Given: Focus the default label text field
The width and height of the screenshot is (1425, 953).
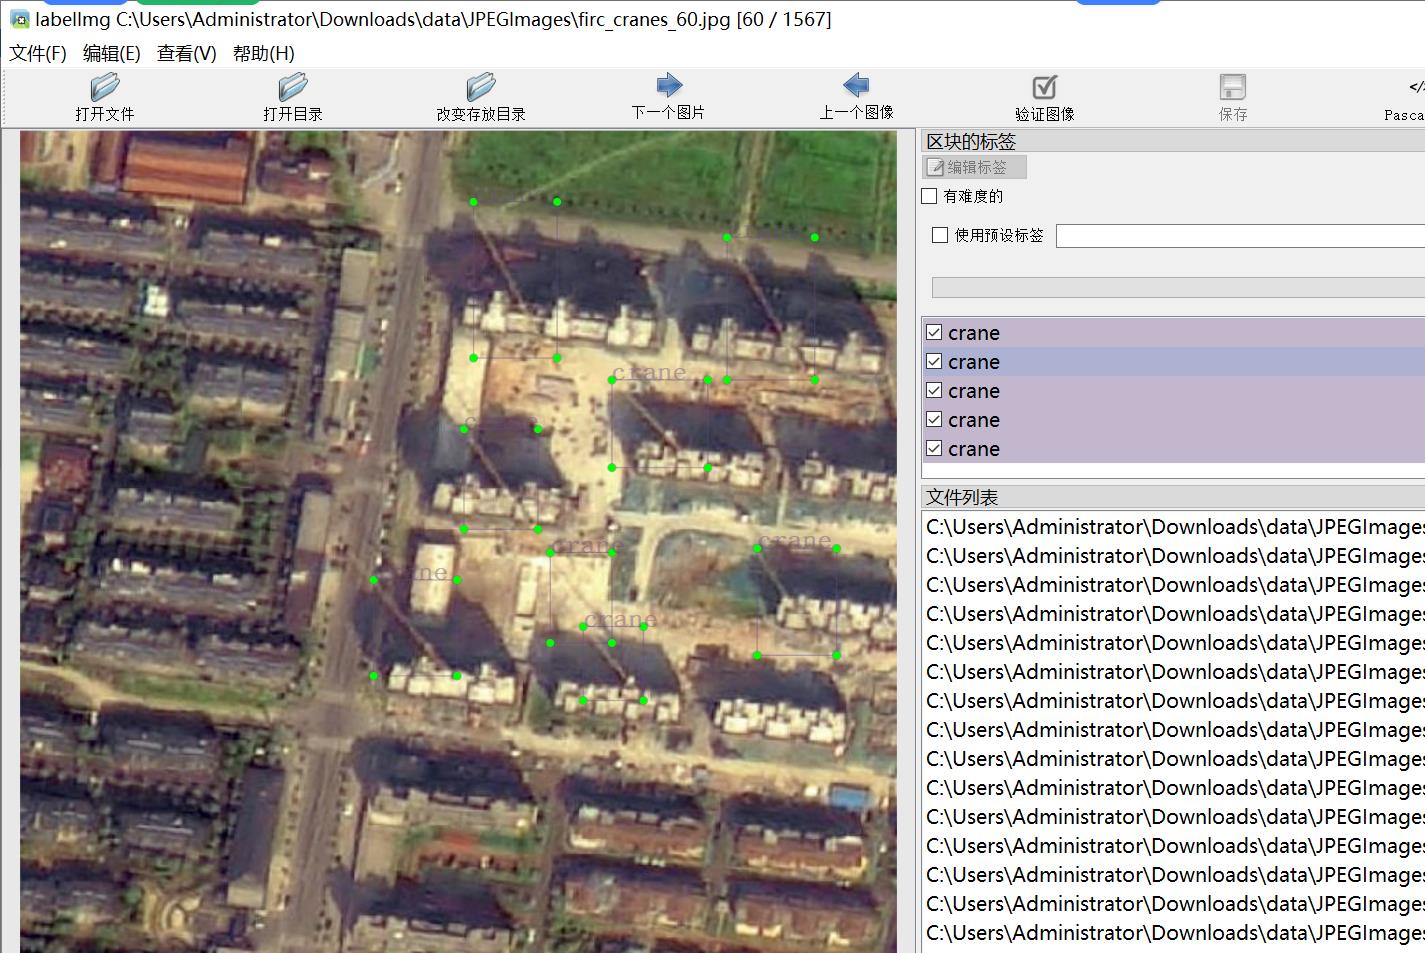Looking at the screenshot, I should click(1240, 236).
